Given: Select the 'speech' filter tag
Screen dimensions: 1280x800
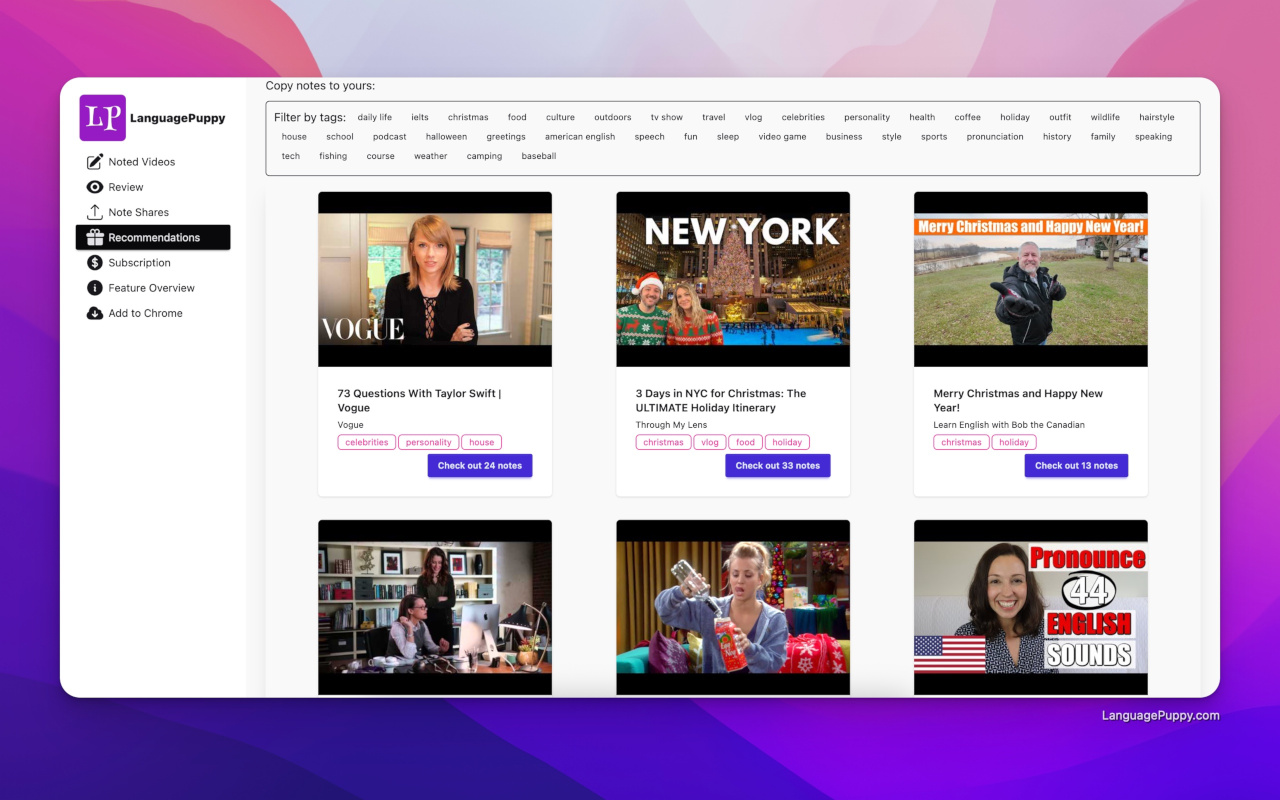Looking at the screenshot, I should [x=650, y=137].
